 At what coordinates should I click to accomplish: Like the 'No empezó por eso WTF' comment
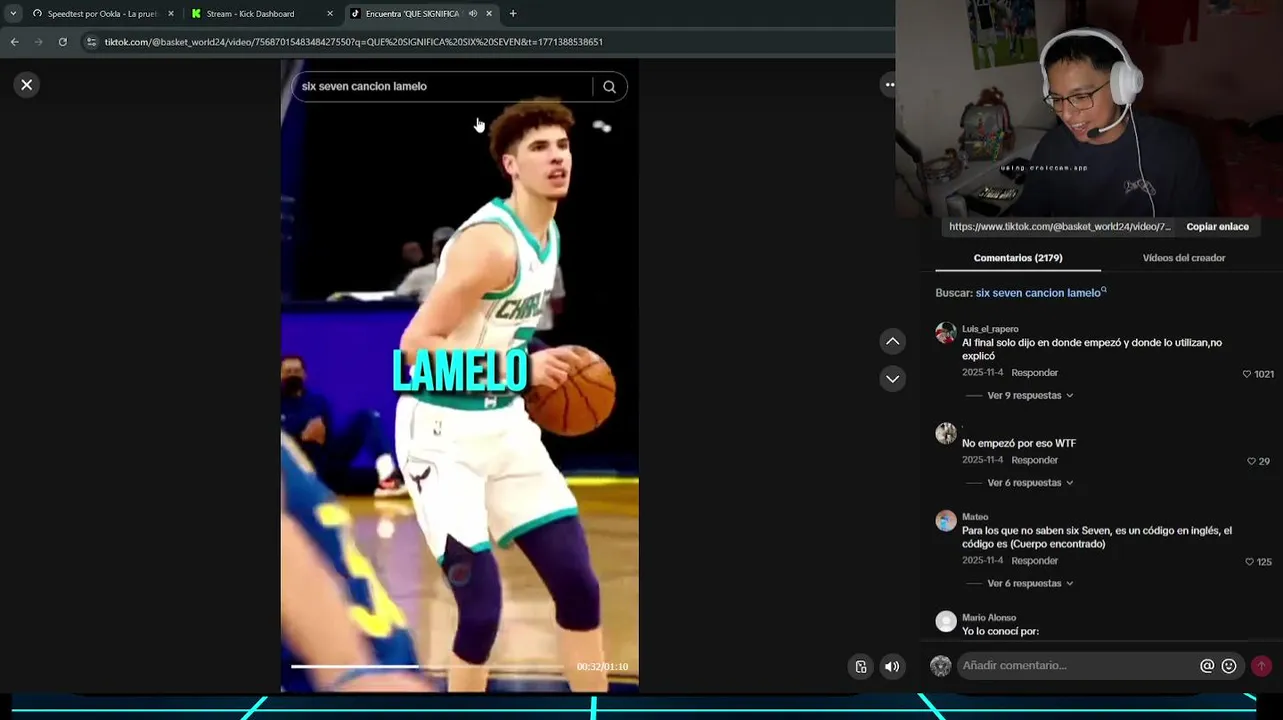click(1251, 461)
